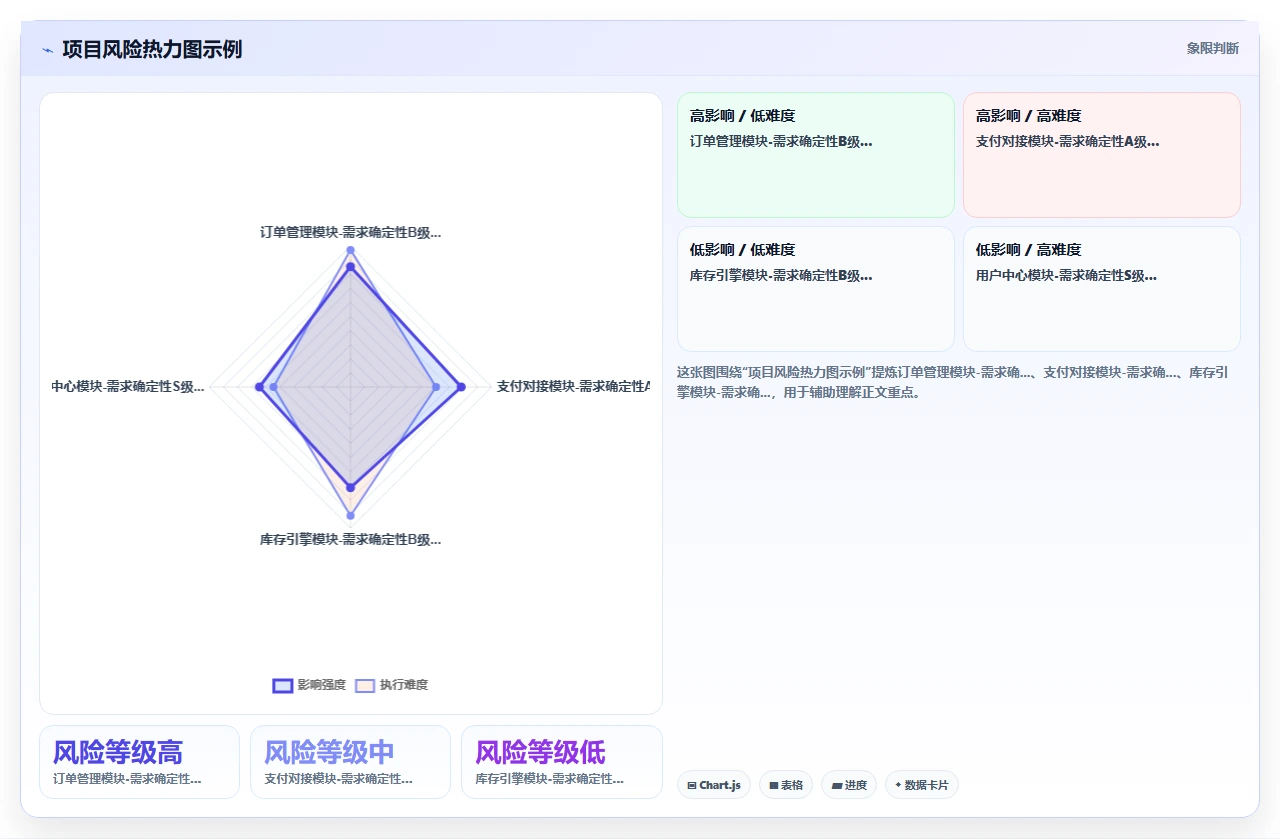Toggle the 执行难度 legend item
1280x839 pixels.
coord(391,685)
